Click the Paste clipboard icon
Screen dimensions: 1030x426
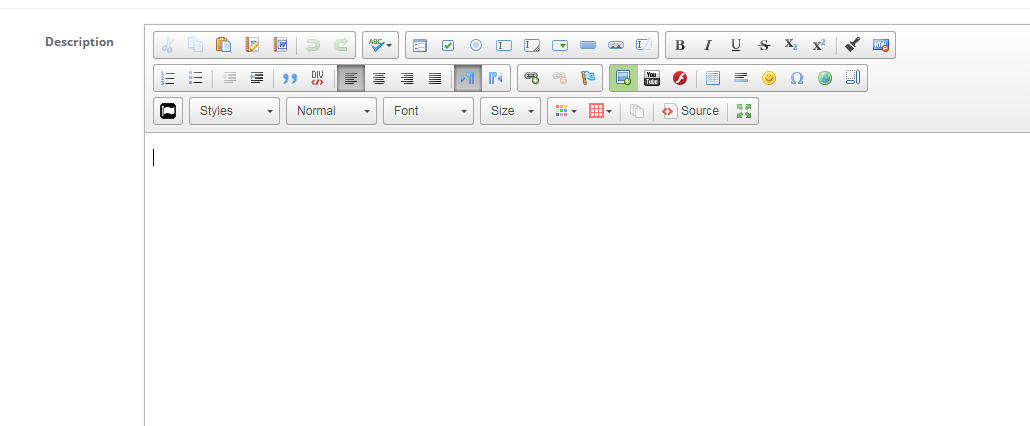(224, 45)
